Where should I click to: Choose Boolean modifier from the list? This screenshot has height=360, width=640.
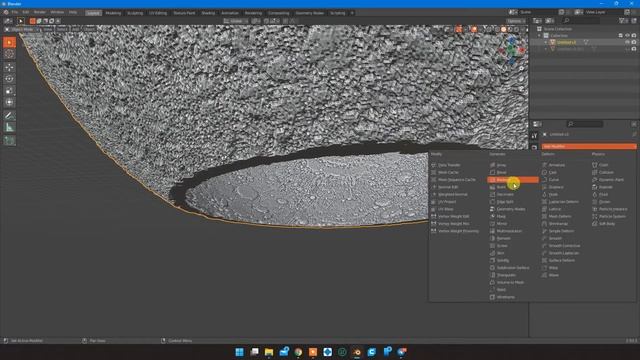pos(513,180)
